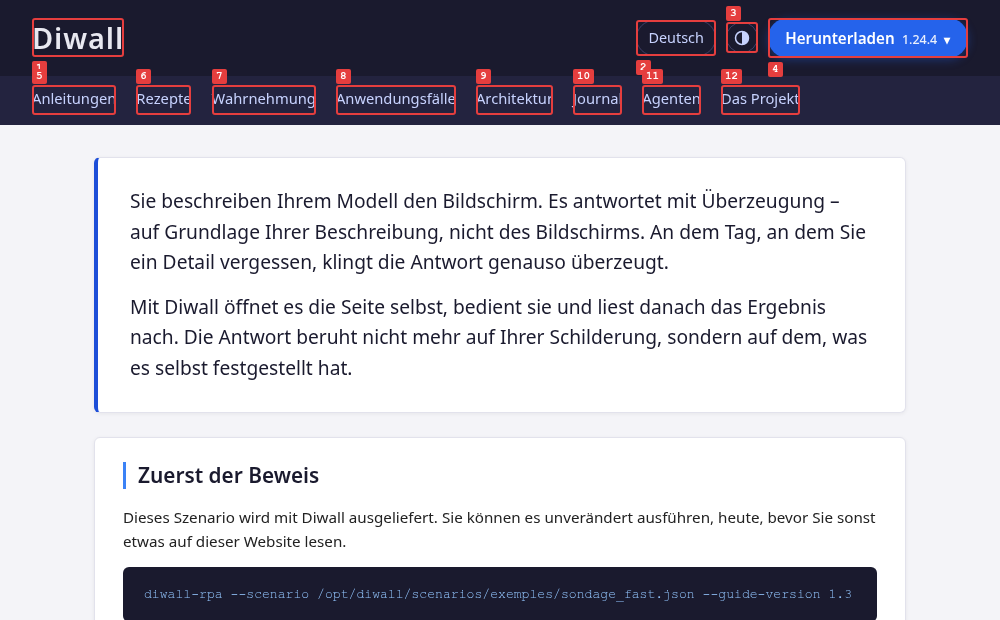Open the Anwendungsfälle page
This screenshot has width=1000, height=620.
396,100
